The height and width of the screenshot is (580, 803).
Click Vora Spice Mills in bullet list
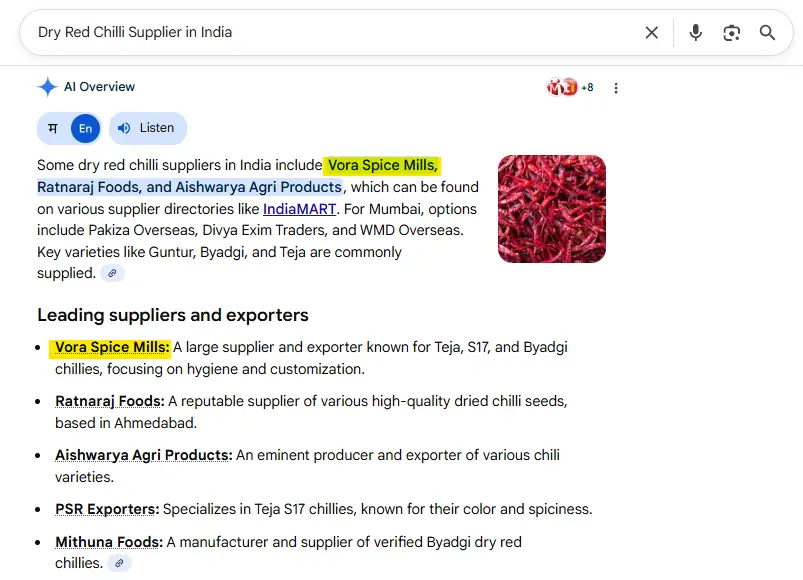tap(112, 348)
